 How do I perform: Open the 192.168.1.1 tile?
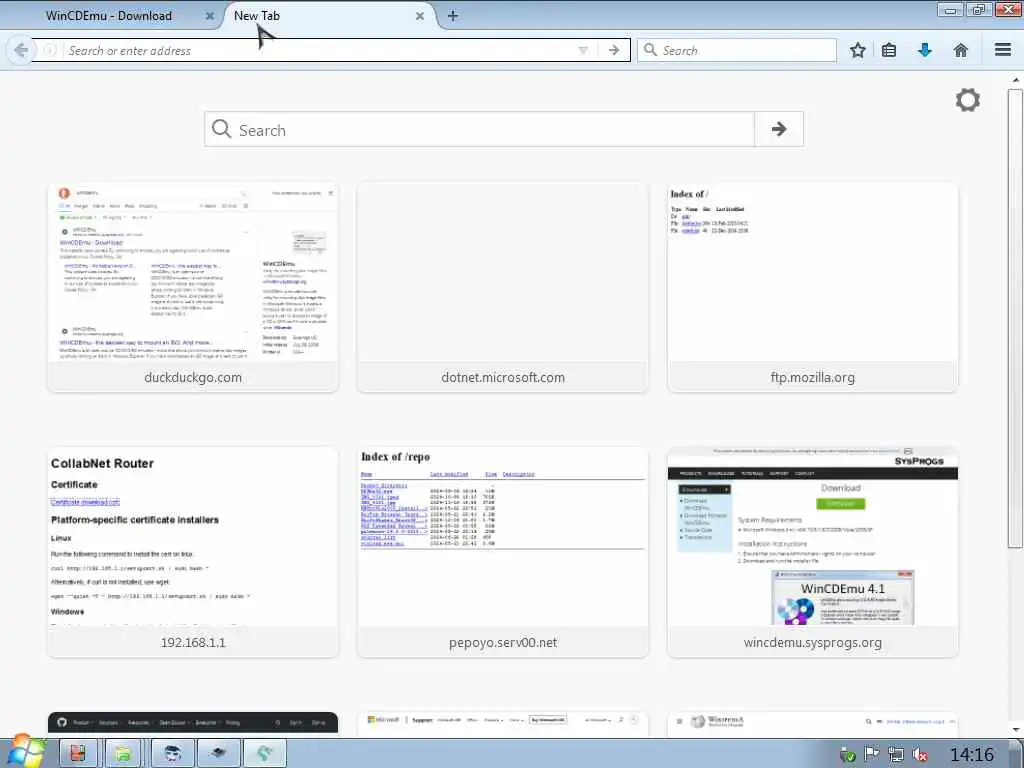click(x=193, y=552)
